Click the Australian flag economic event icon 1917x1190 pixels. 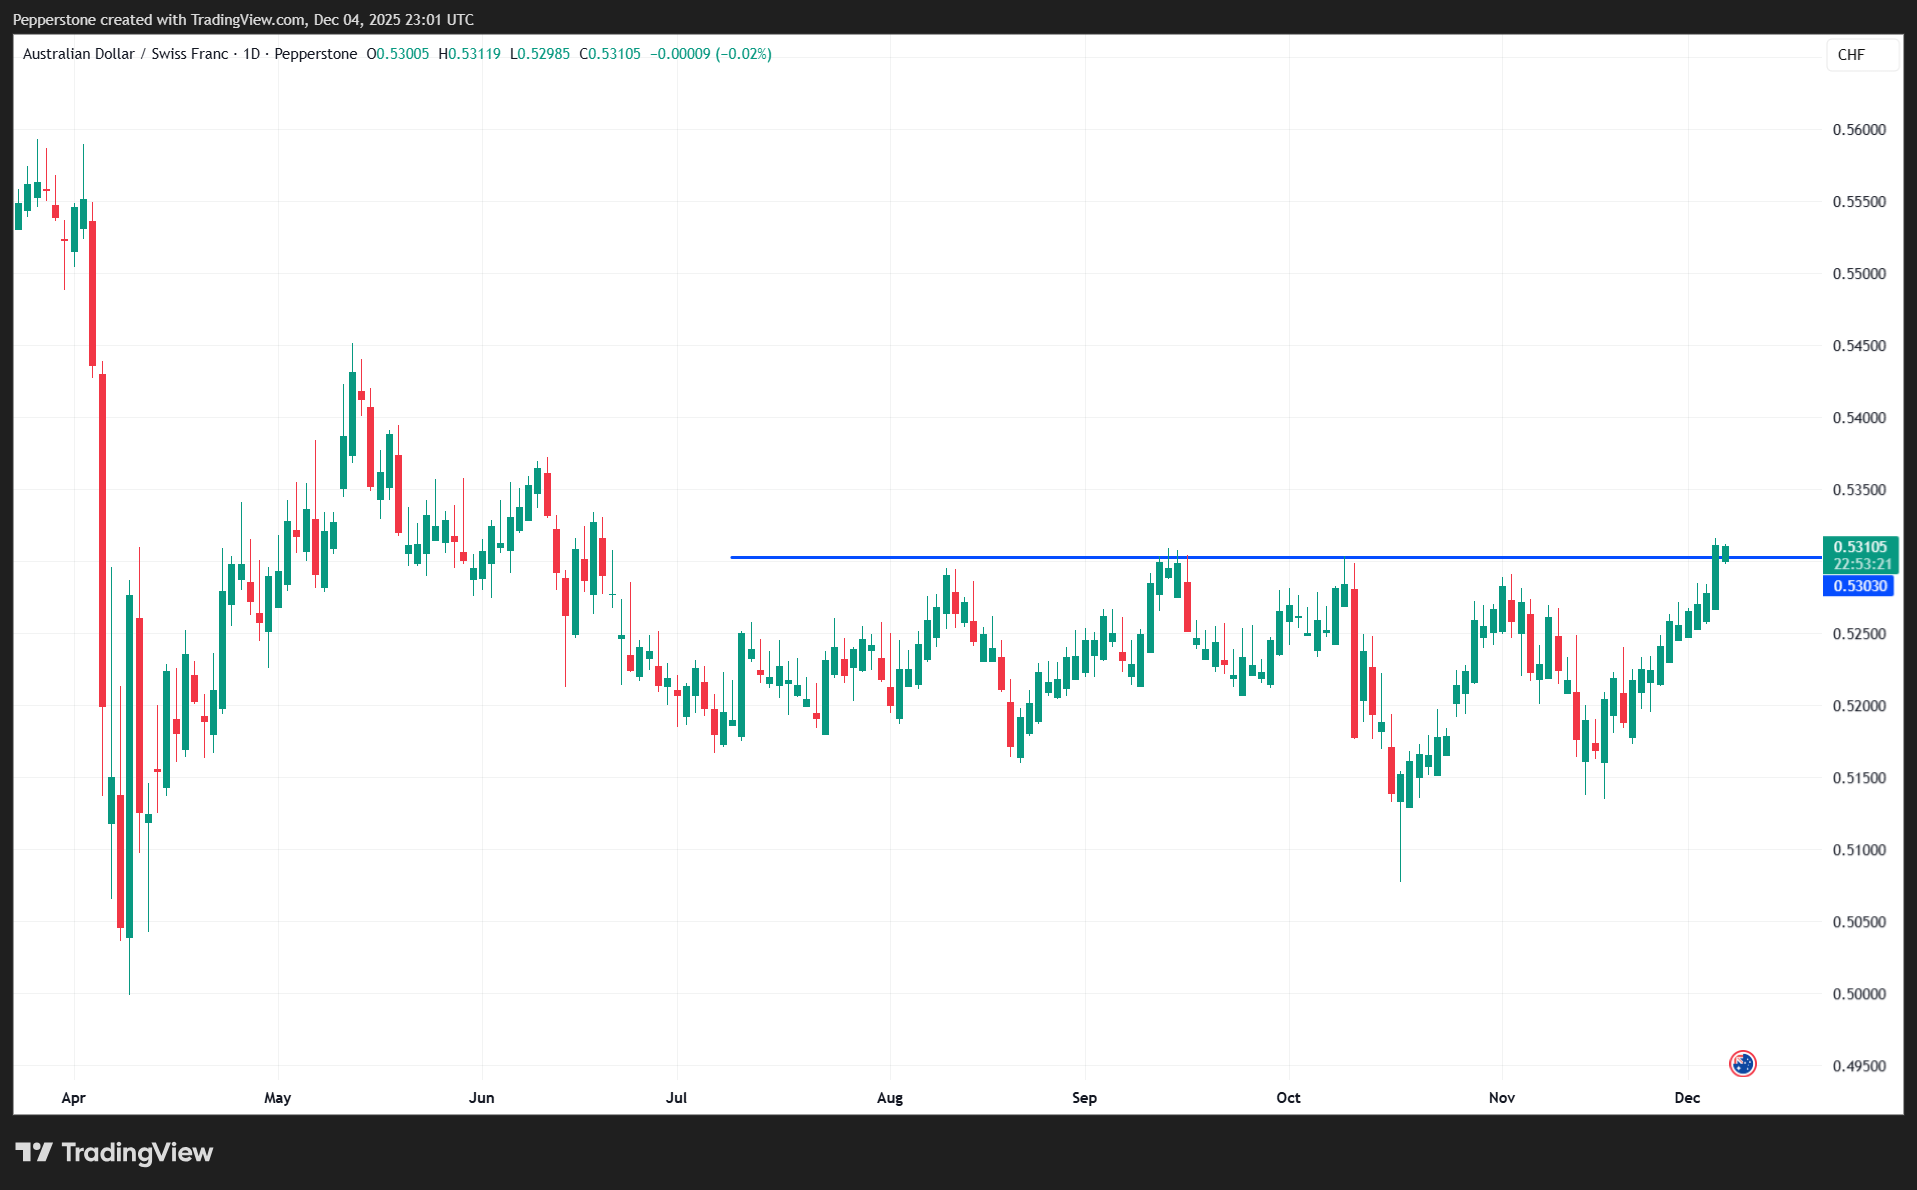1742,1063
